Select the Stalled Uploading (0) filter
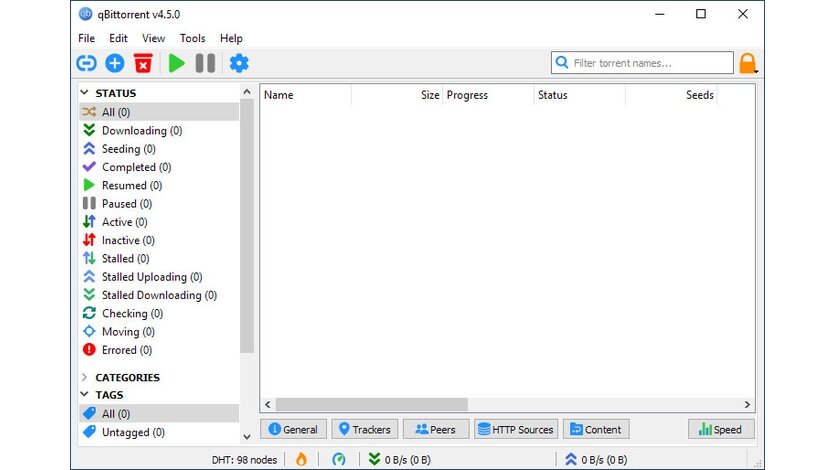Image resolution: width=836 pixels, height=470 pixels. click(x=159, y=277)
